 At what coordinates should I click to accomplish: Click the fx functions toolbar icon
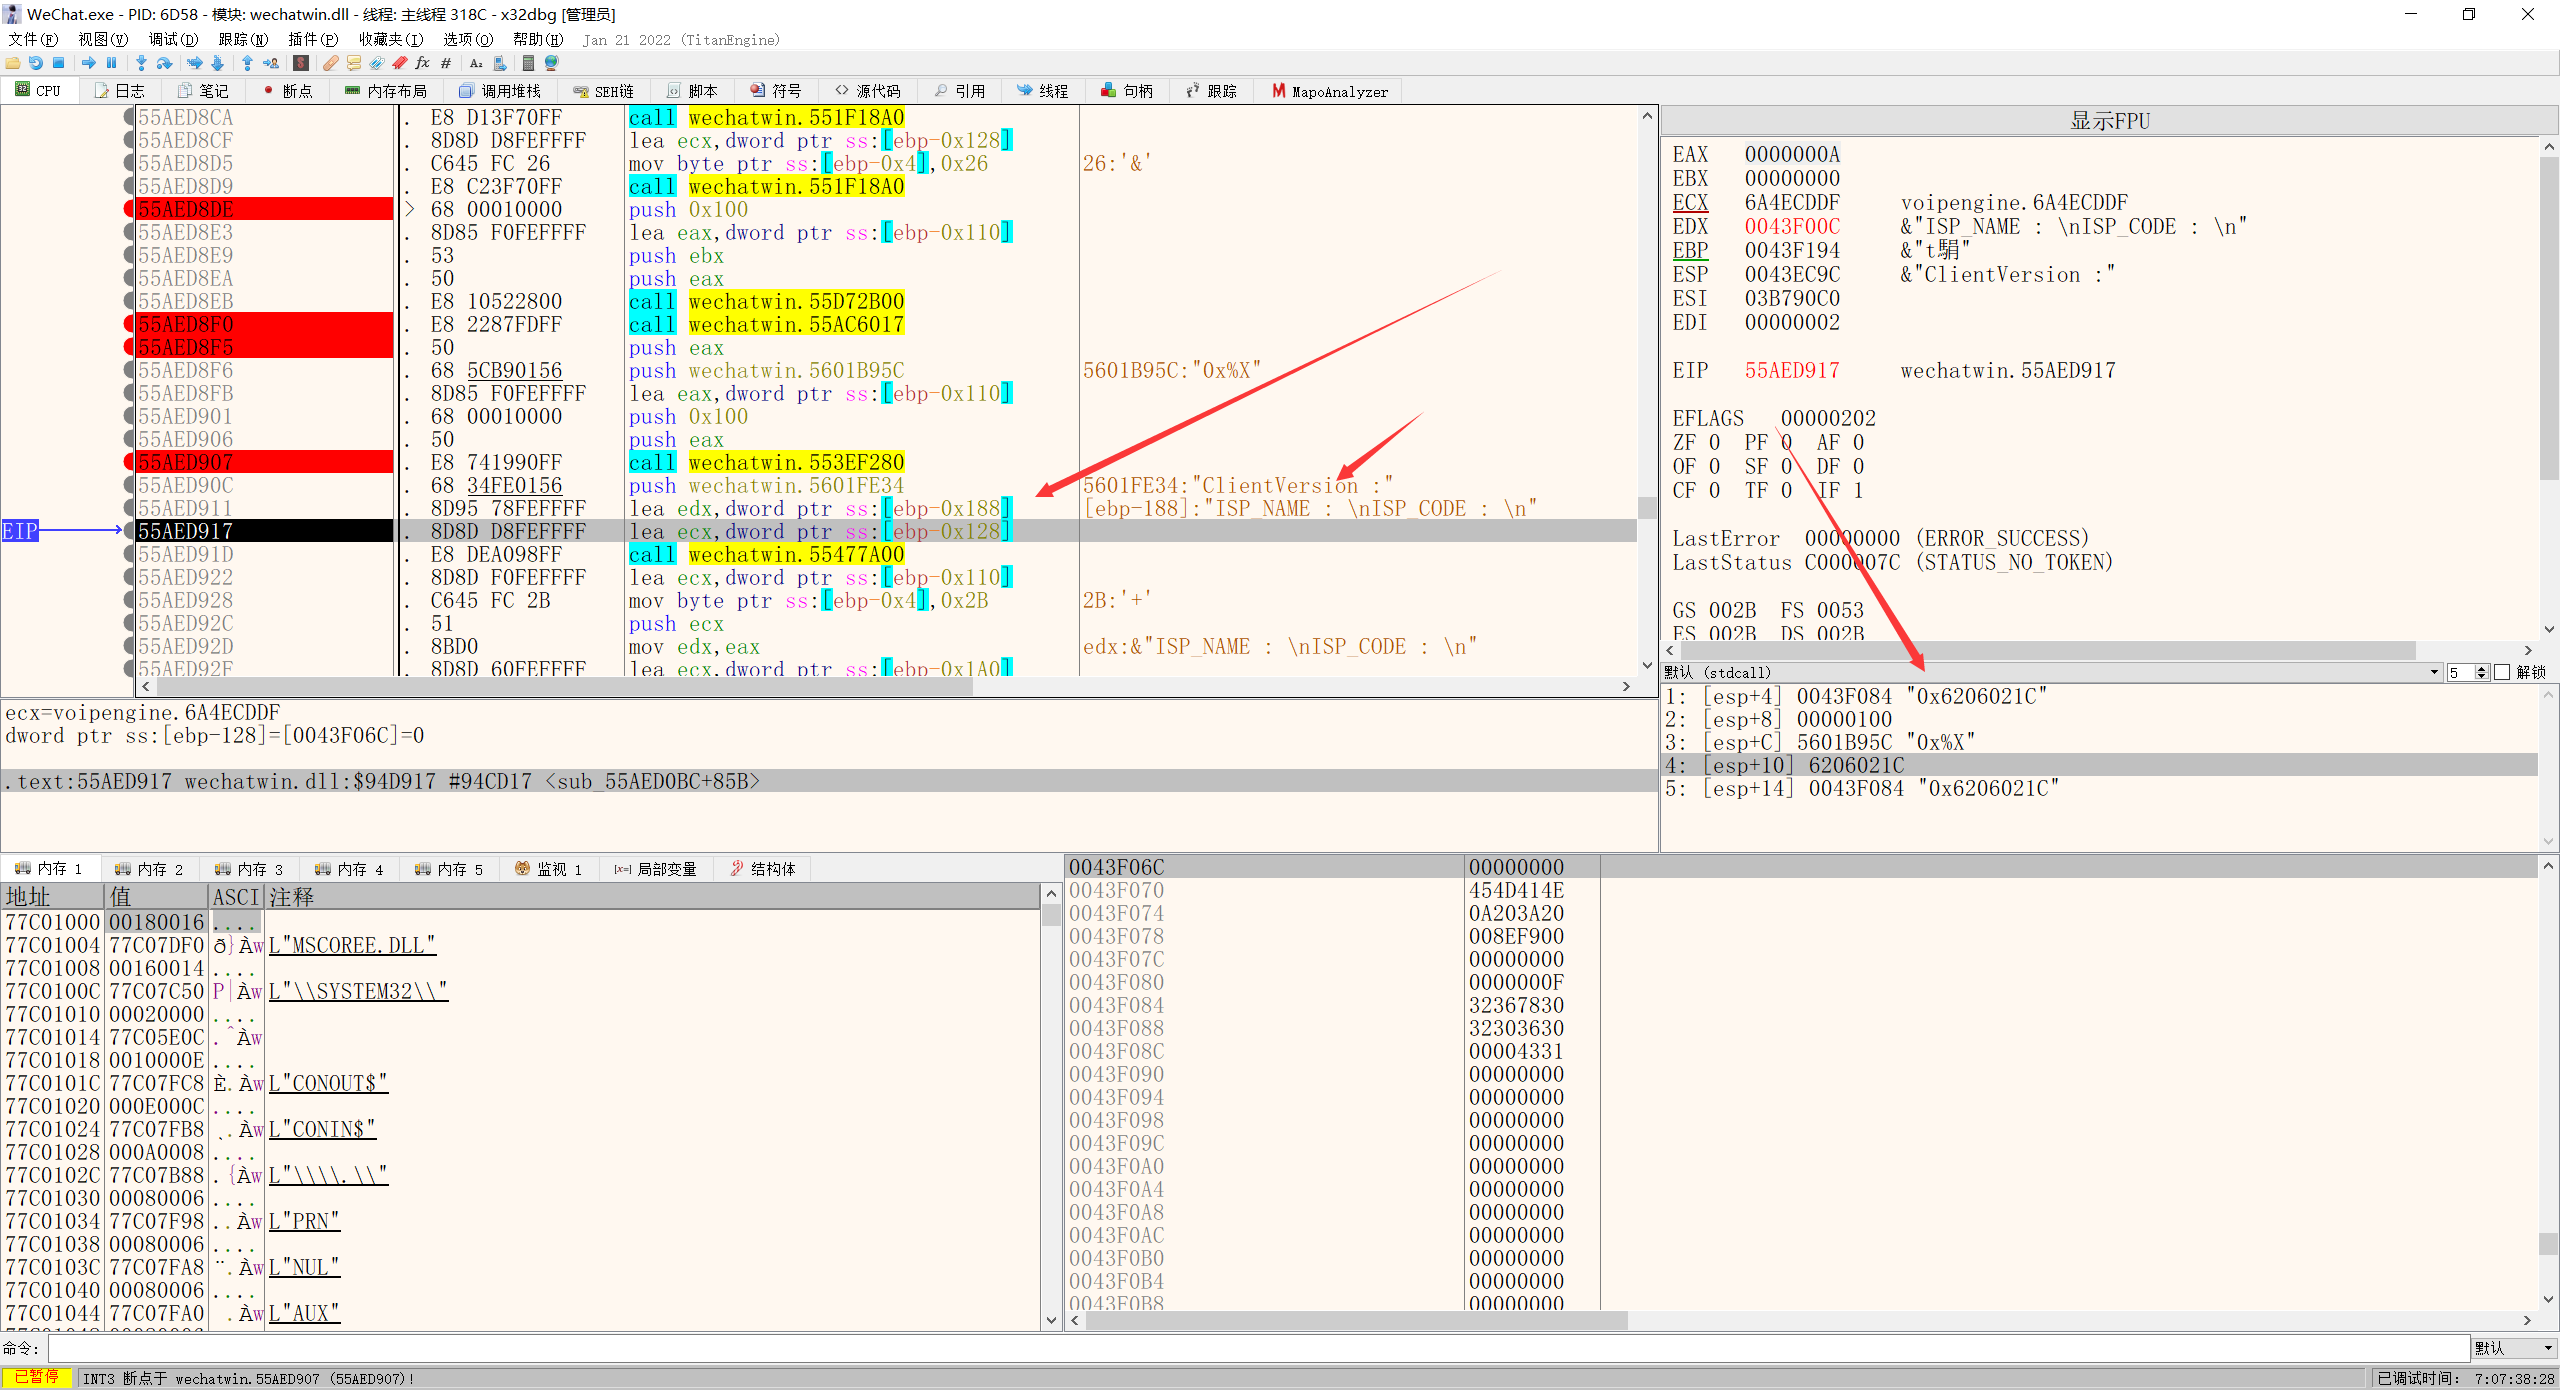tap(423, 63)
